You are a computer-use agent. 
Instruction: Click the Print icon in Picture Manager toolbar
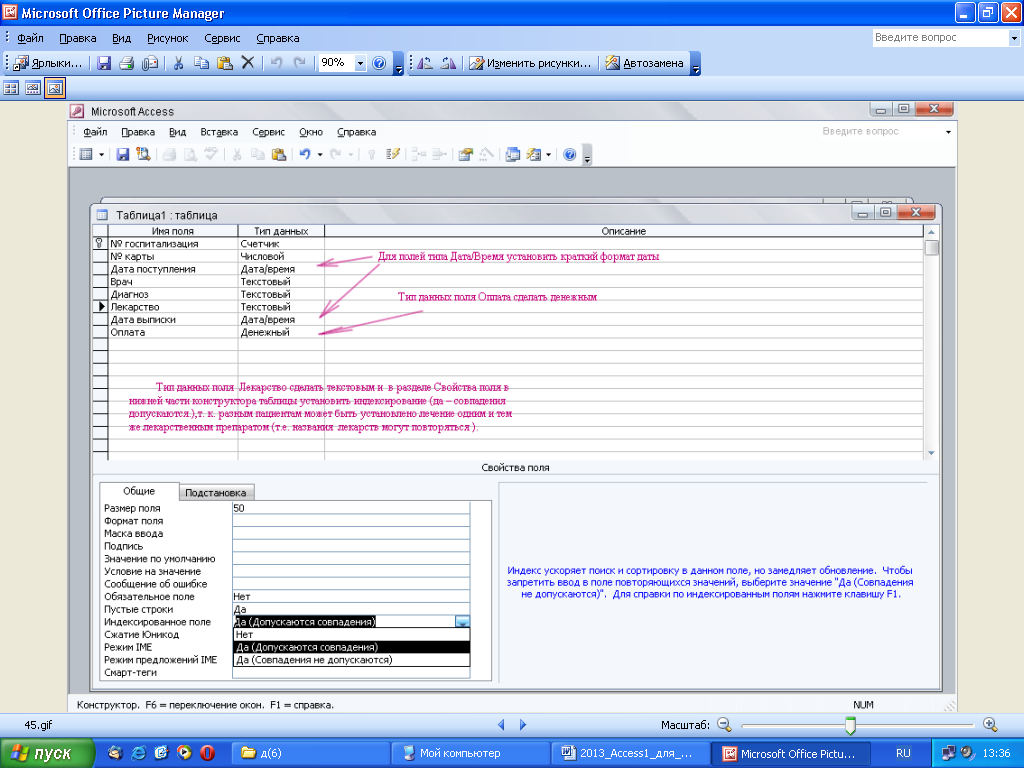tap(127, 63)
